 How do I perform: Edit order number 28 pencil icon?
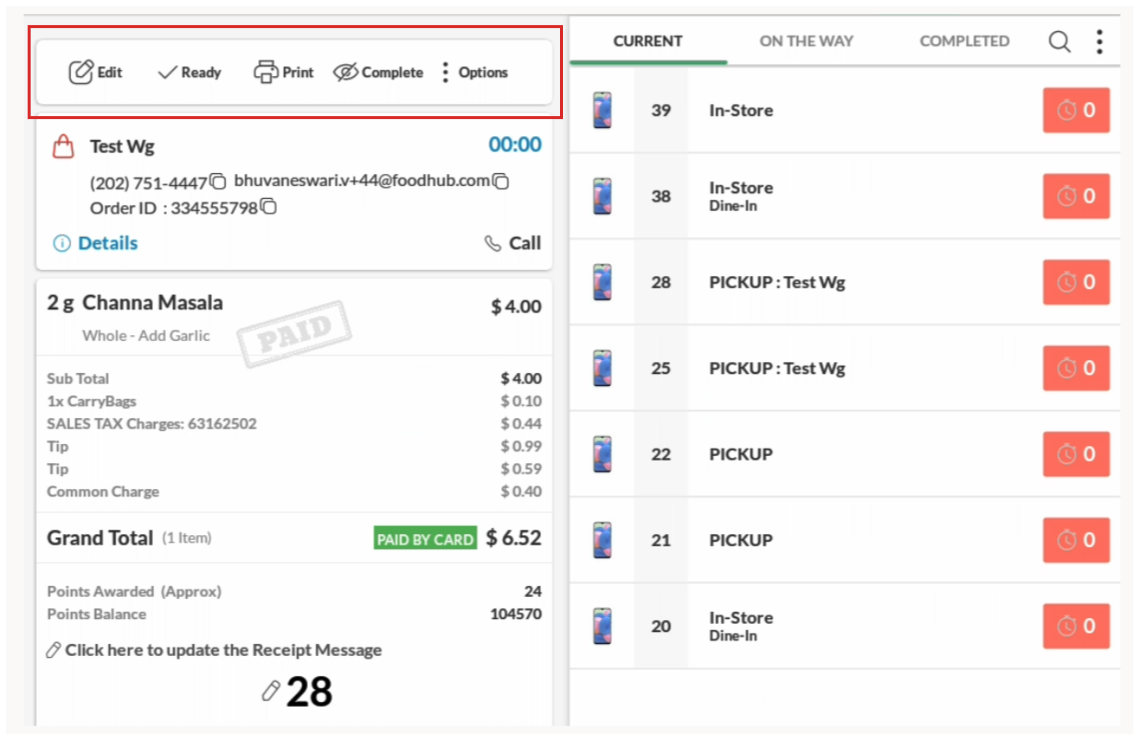[270, 691]
